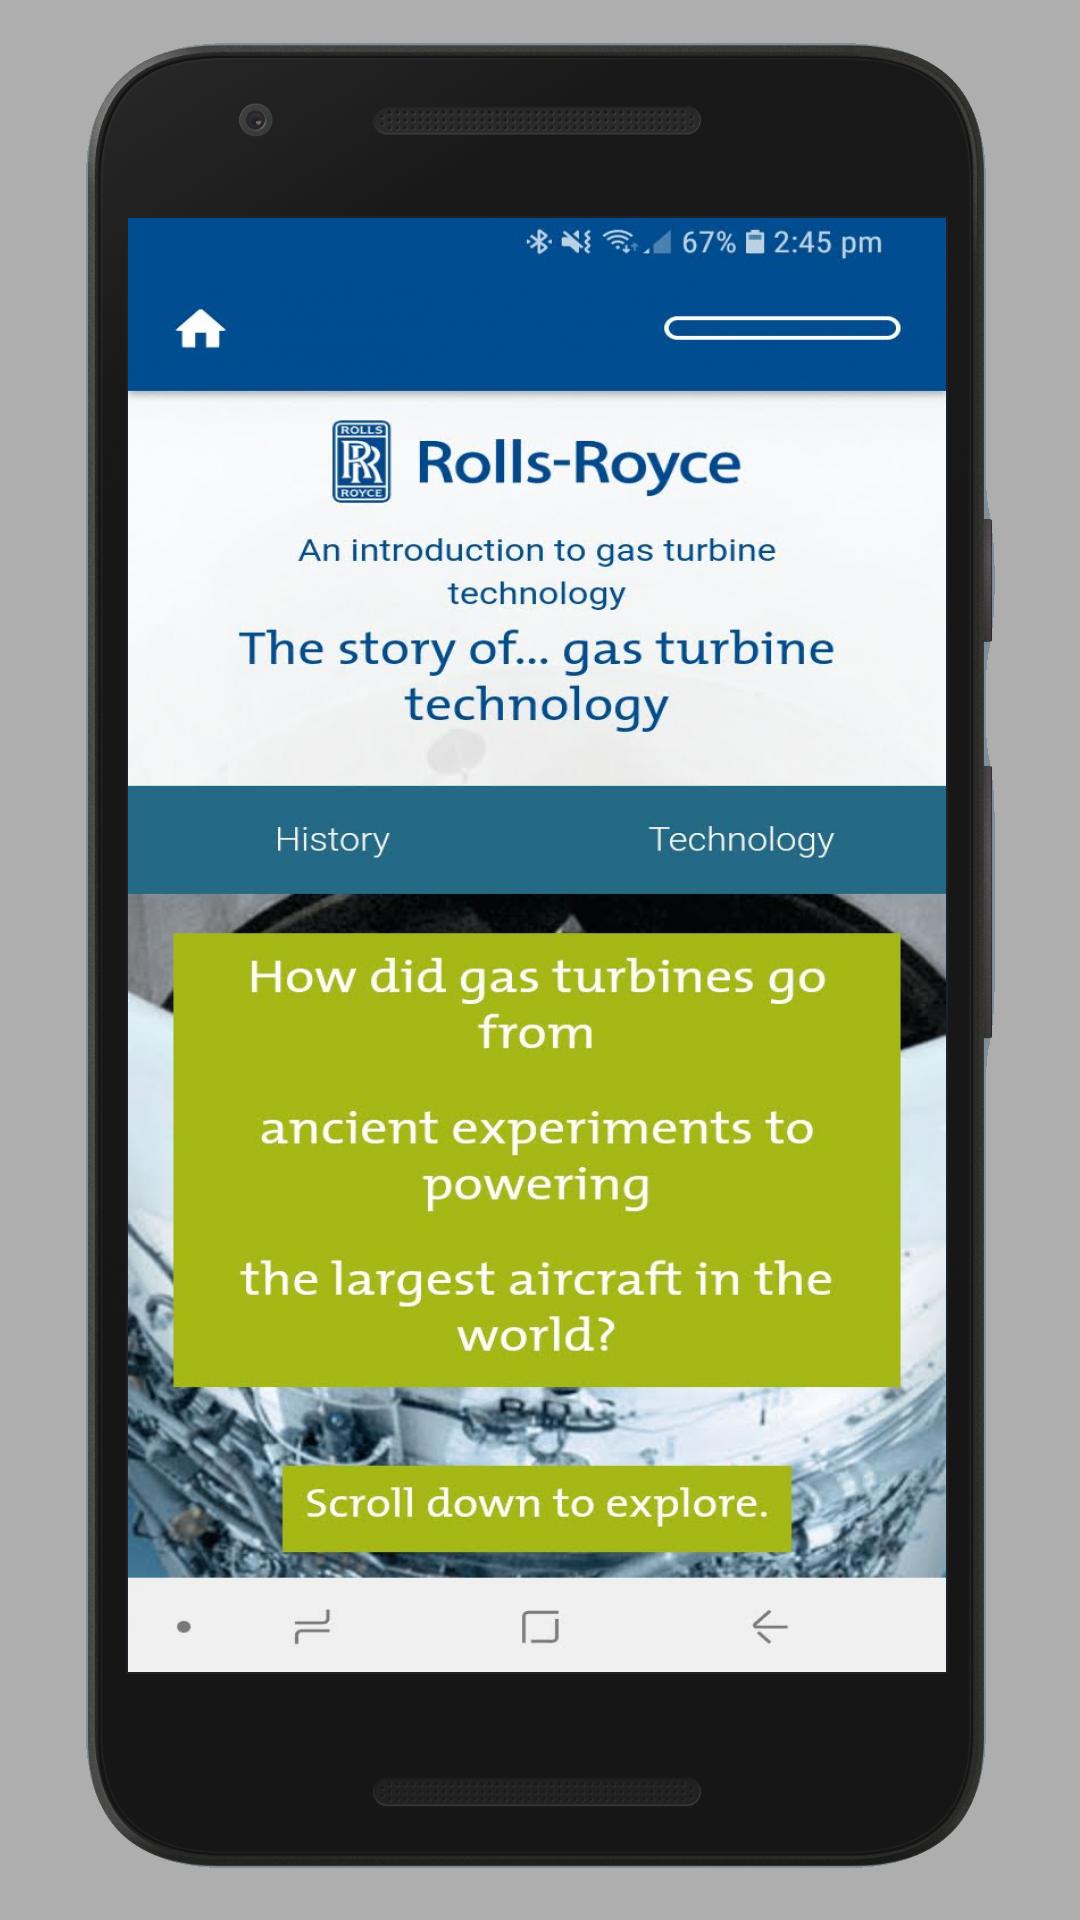The height and width of the screenshot is (1920, 1080).
Task: Click the 'ancient experiments to powering' text
Action: [x=537, y=1156]
